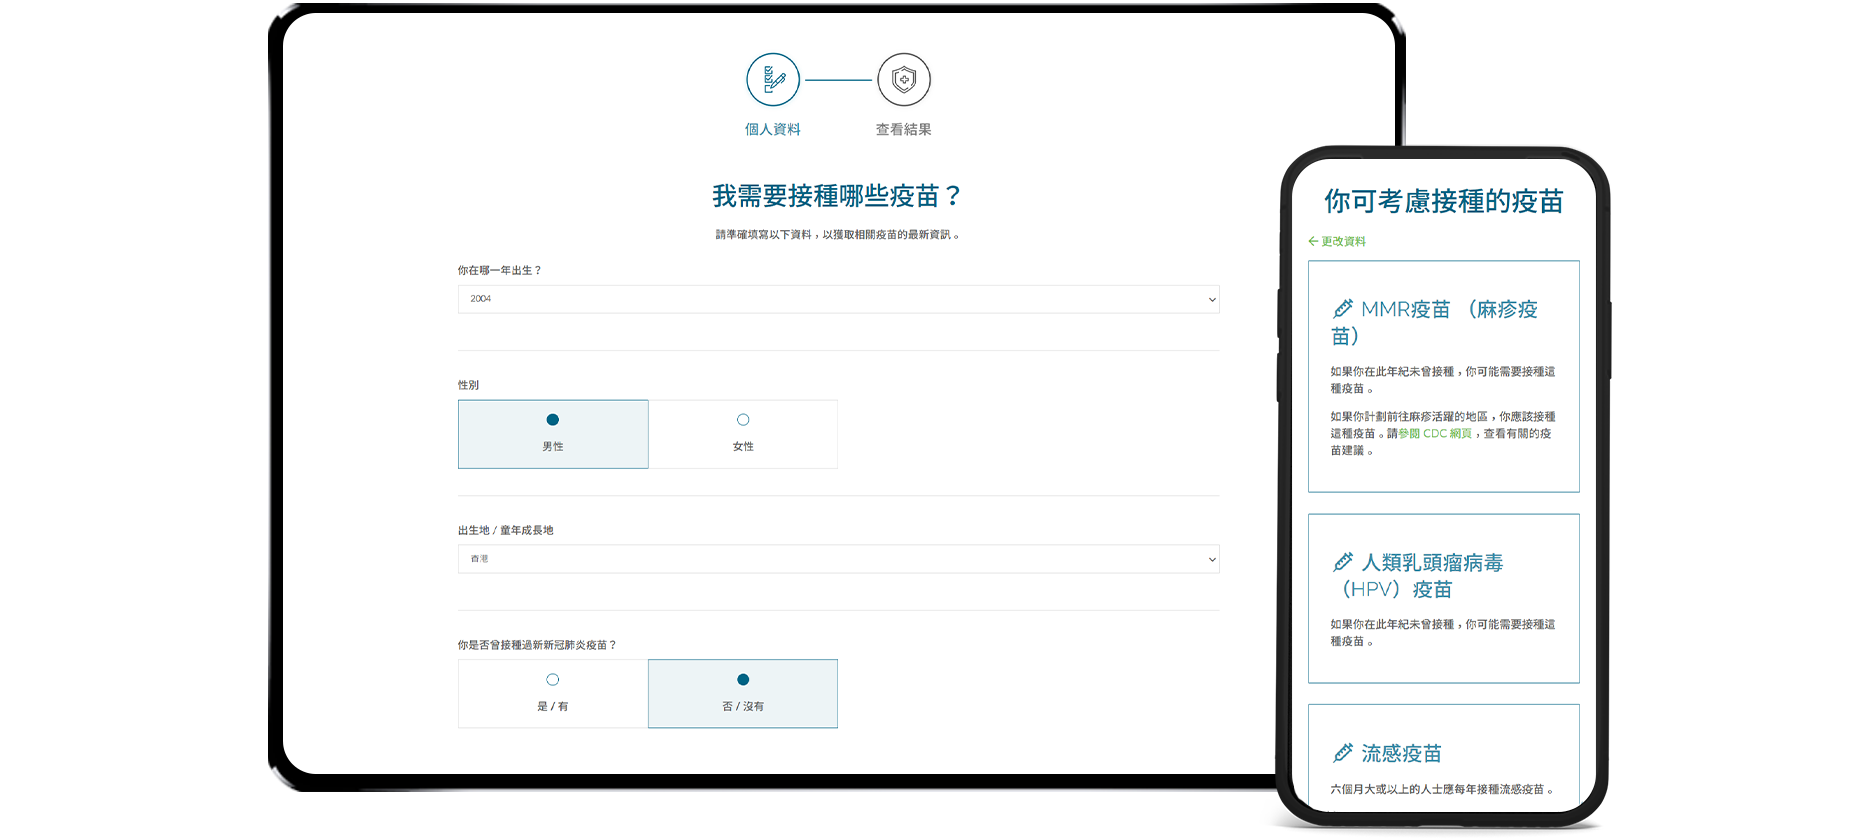Open the 參閱 CDC 網頁 link
The height and width of the screenshot is (839, 1876).
(1435, 433)
